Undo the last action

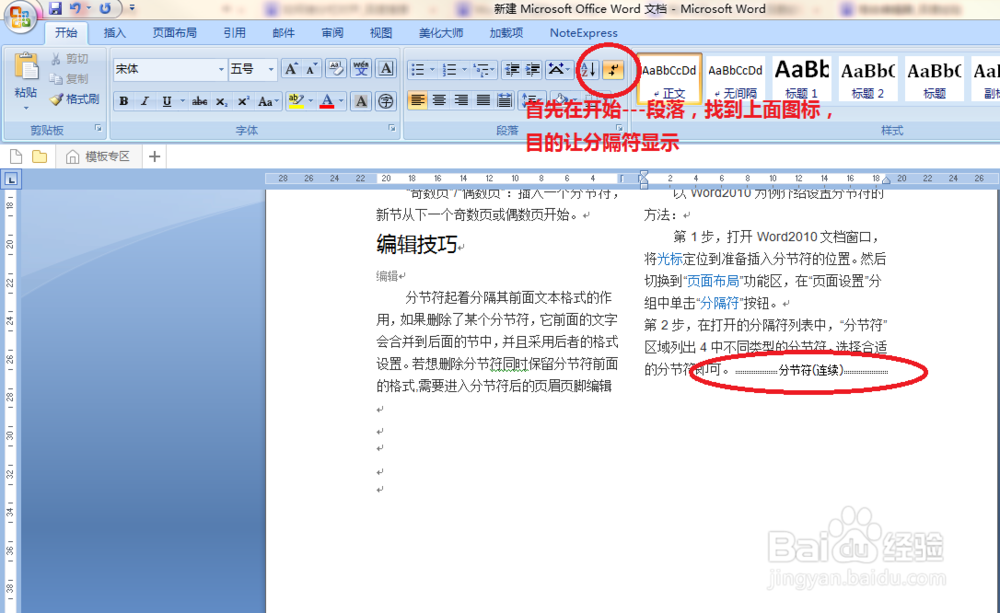point(75,8)
